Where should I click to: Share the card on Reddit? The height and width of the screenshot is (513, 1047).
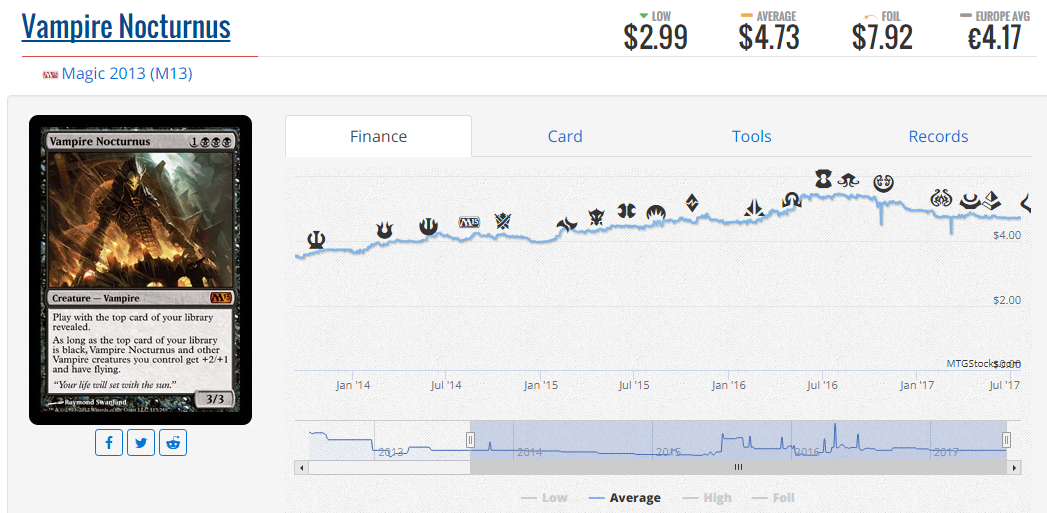[x=173, y=442]
